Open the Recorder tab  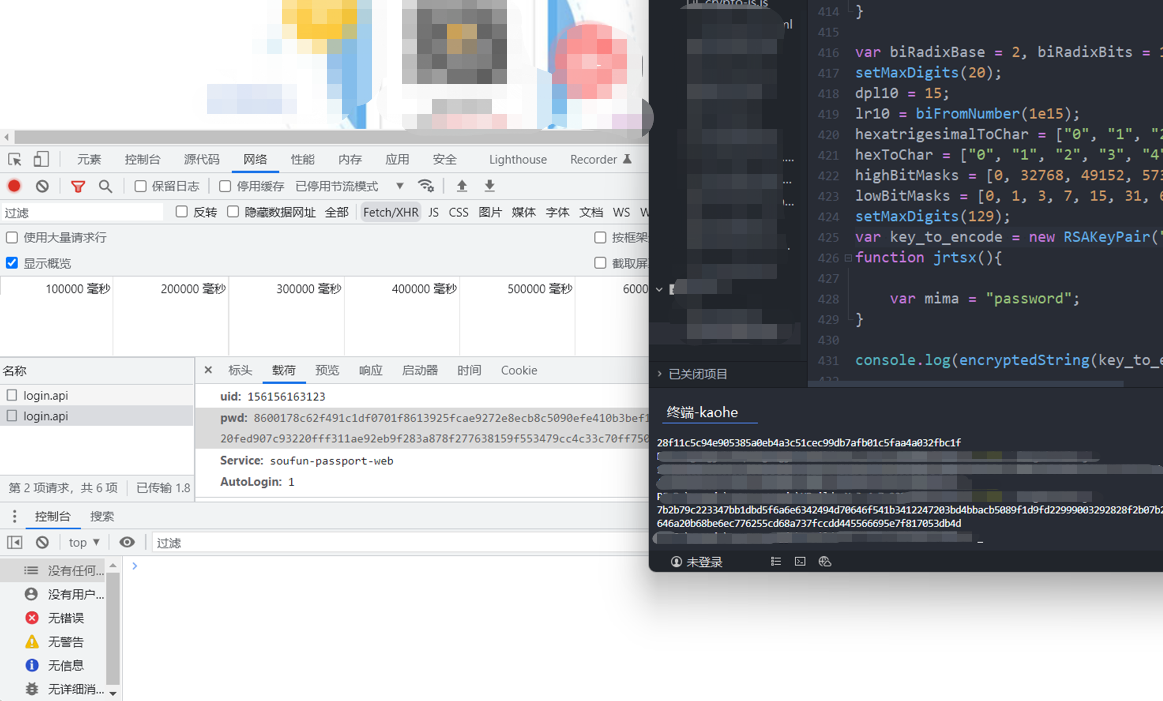coord(600,159)
